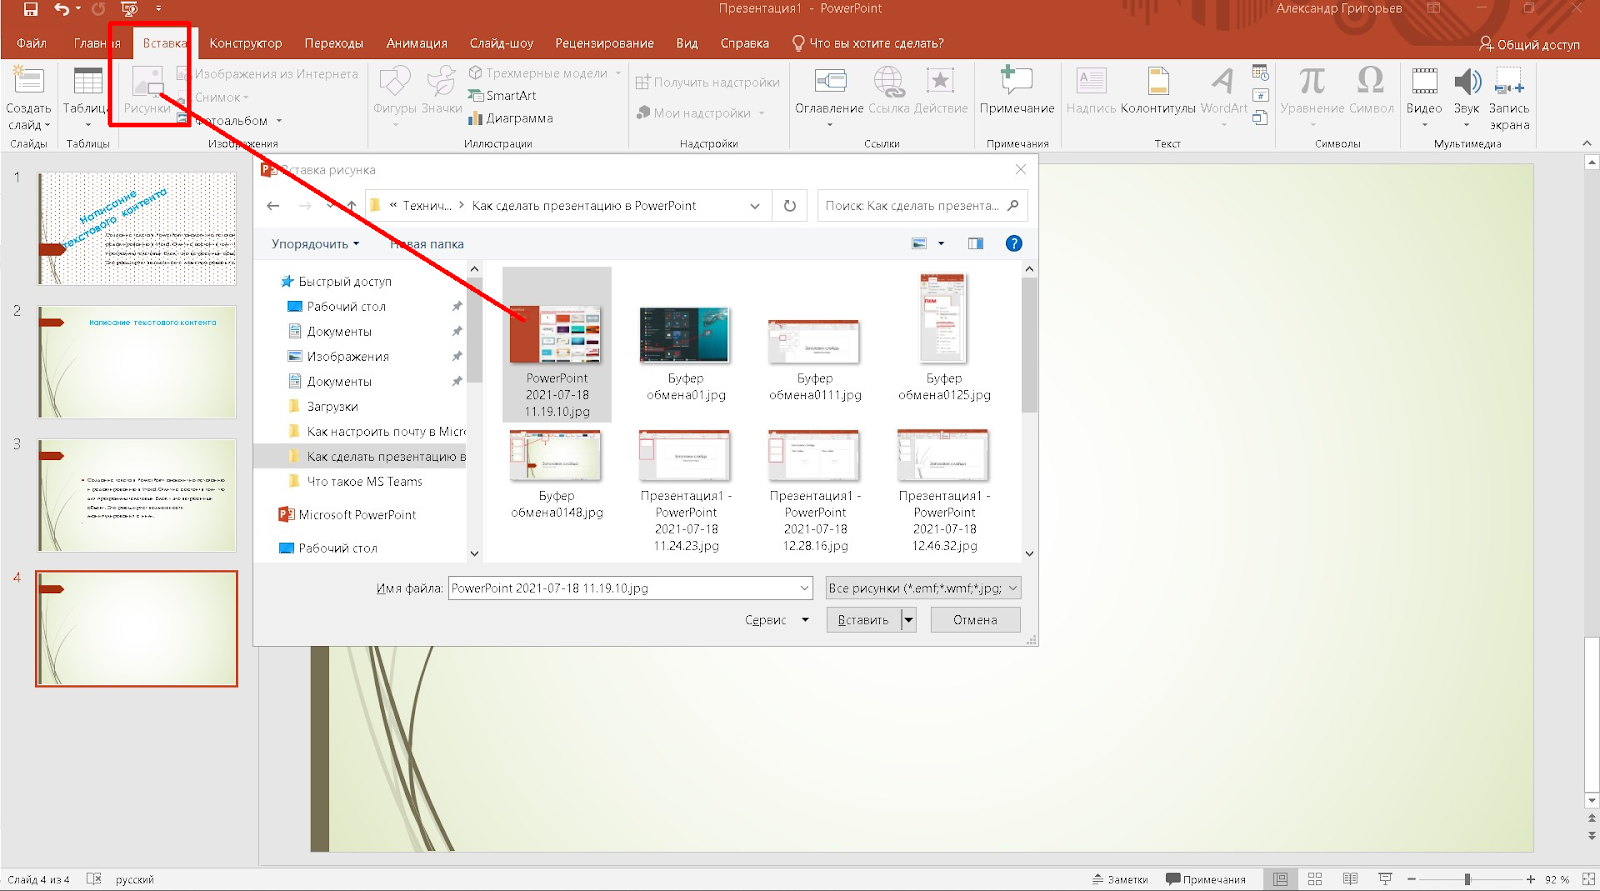Open the Вставить button's dropdown arrow
This screenshot has height=891, width=1600.
click(908, 620)
